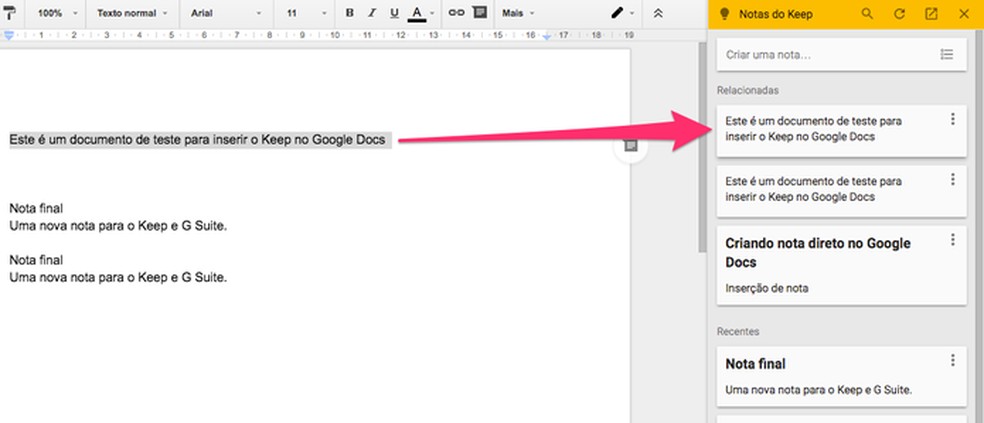Click the Recentes section label
Viewport: 984px width, 423px height.
737,331
